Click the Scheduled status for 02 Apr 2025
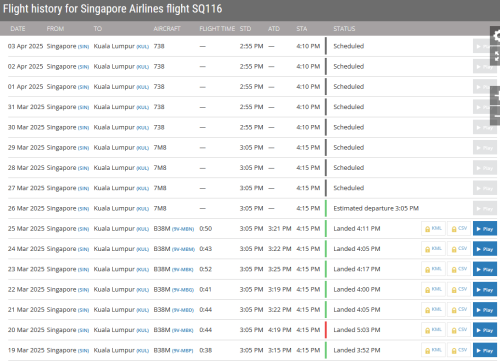Screen dimensions: 500x361 [x=349, y=66]
